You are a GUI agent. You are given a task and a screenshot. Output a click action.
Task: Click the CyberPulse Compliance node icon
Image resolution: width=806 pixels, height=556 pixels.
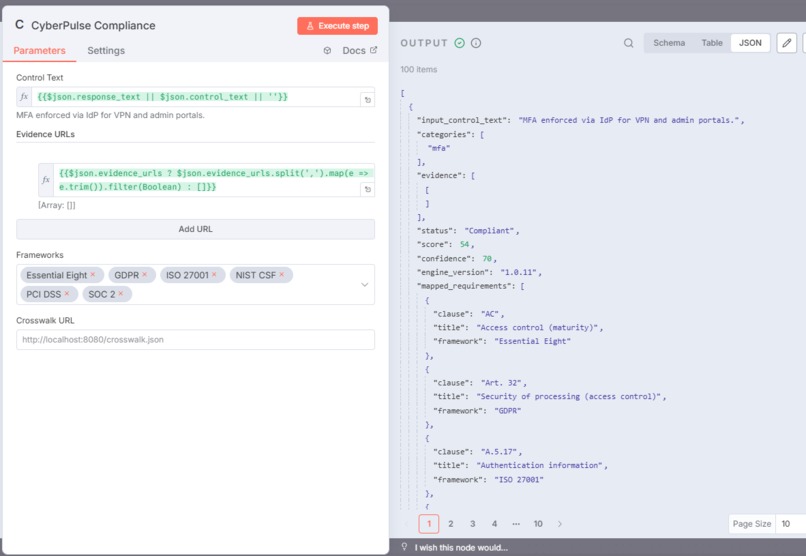tap(20, 25)
